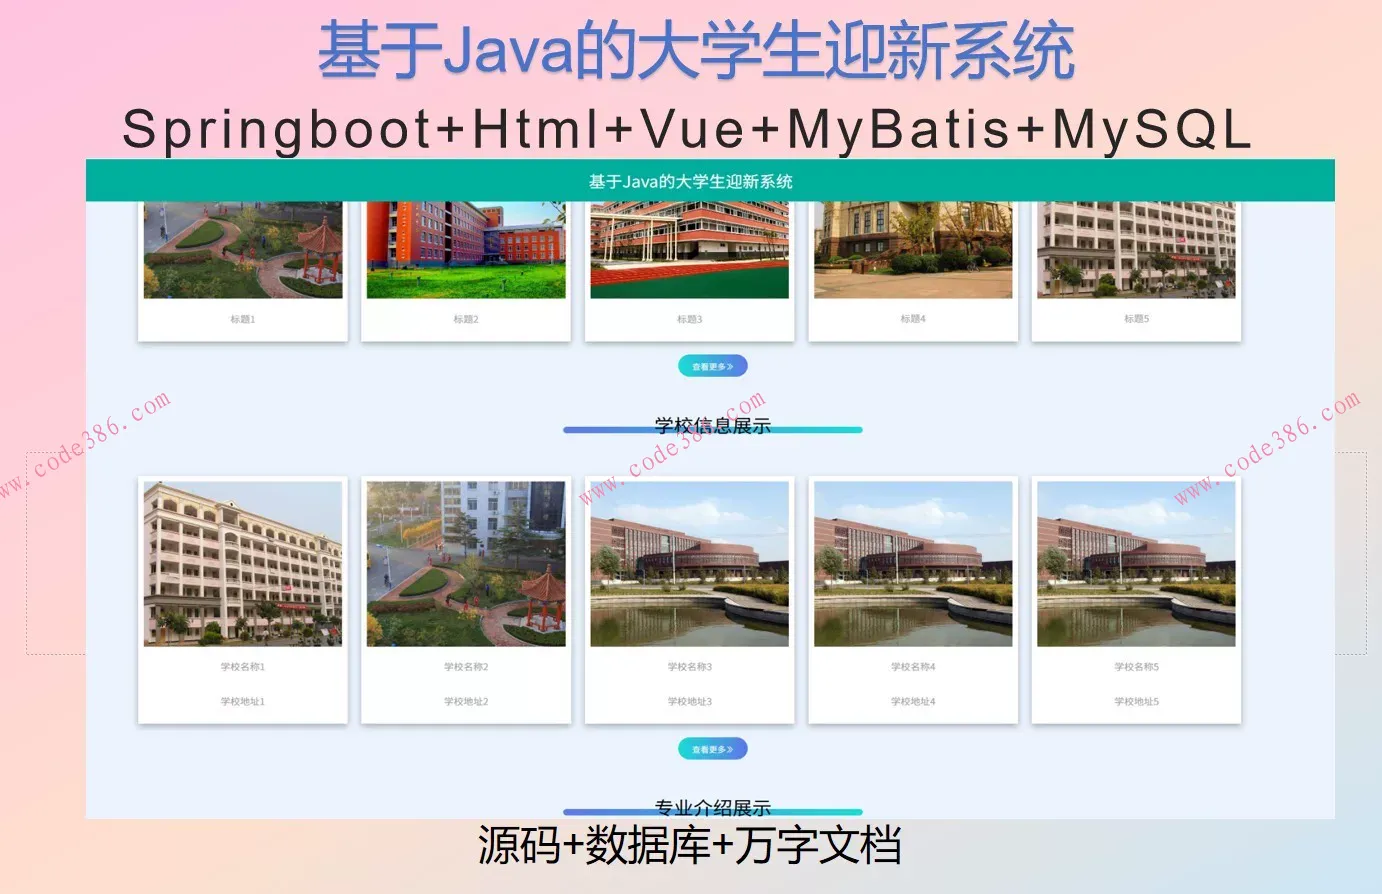Open the 学校名称4 school photo

coord(913,564)
